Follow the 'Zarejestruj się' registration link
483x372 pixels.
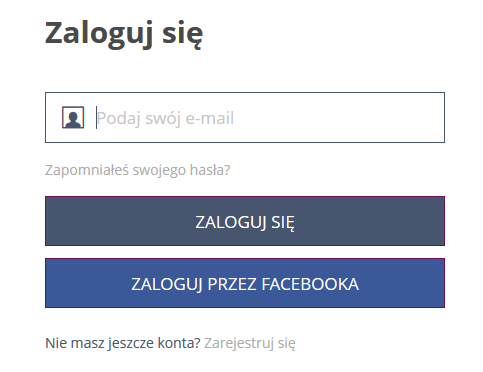click(x=250, y=343)
